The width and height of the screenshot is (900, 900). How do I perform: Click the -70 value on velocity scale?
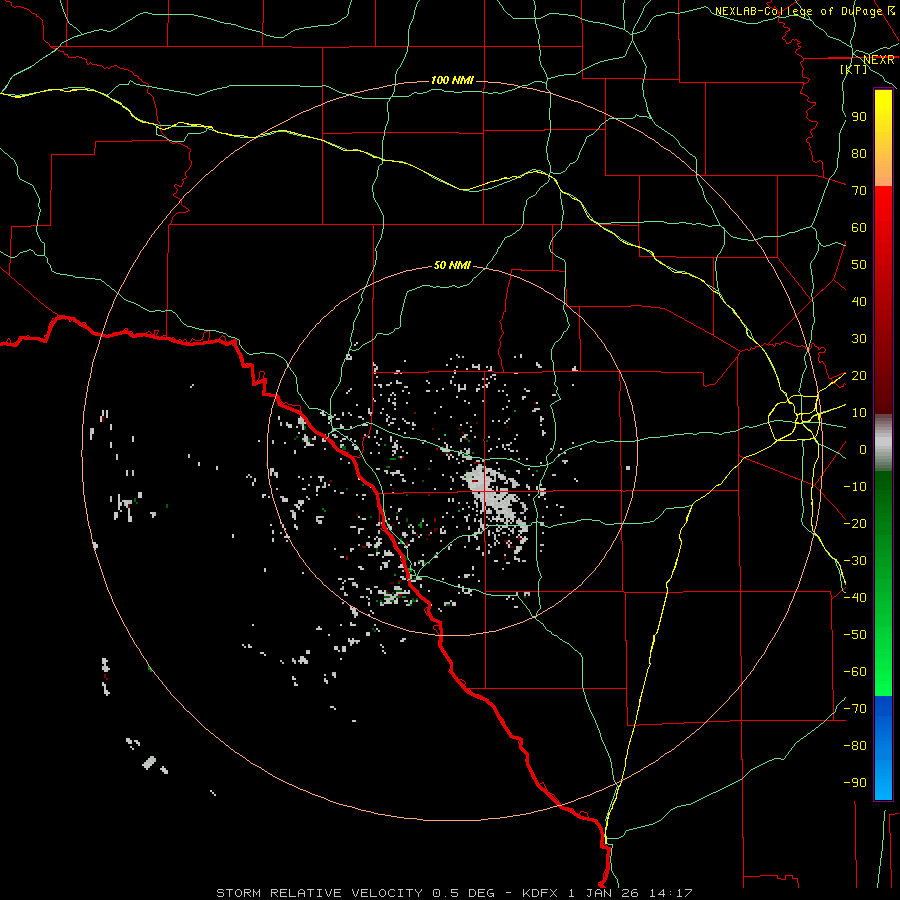855,709
